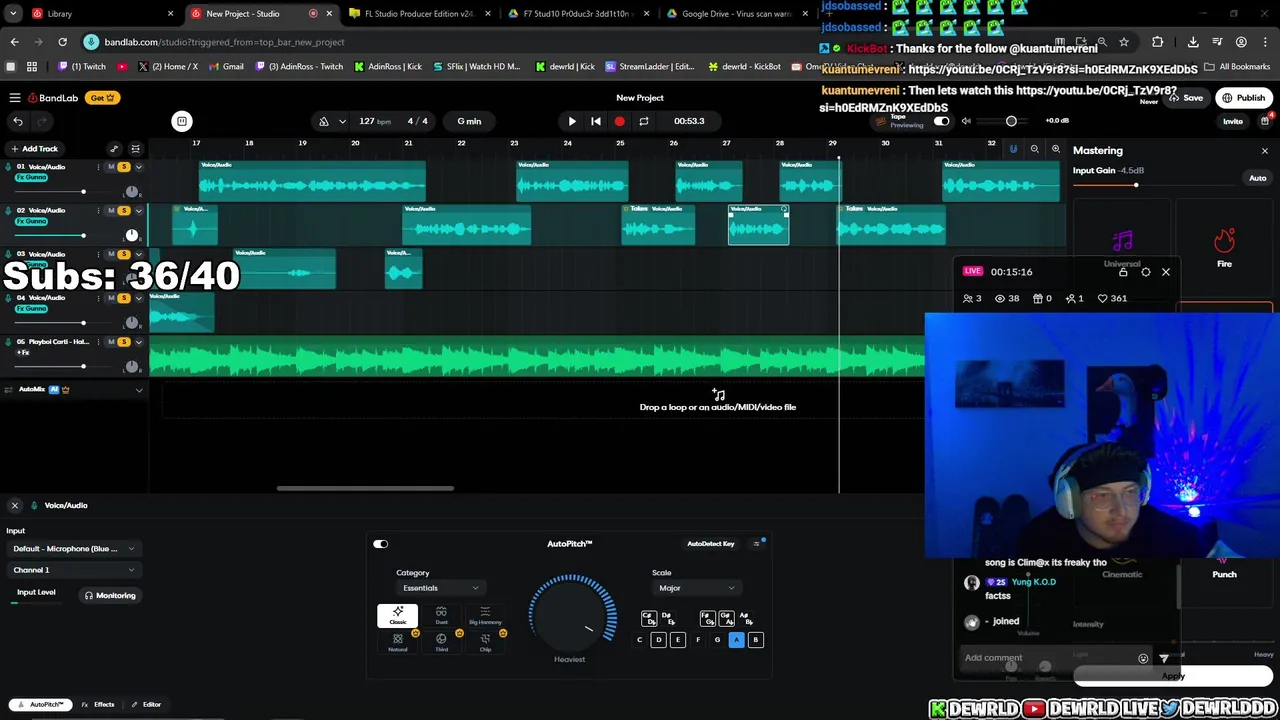Choose the Fire mastering preset
The height and width of the screenshot is (720, 1280).
tap(1224, 247)
